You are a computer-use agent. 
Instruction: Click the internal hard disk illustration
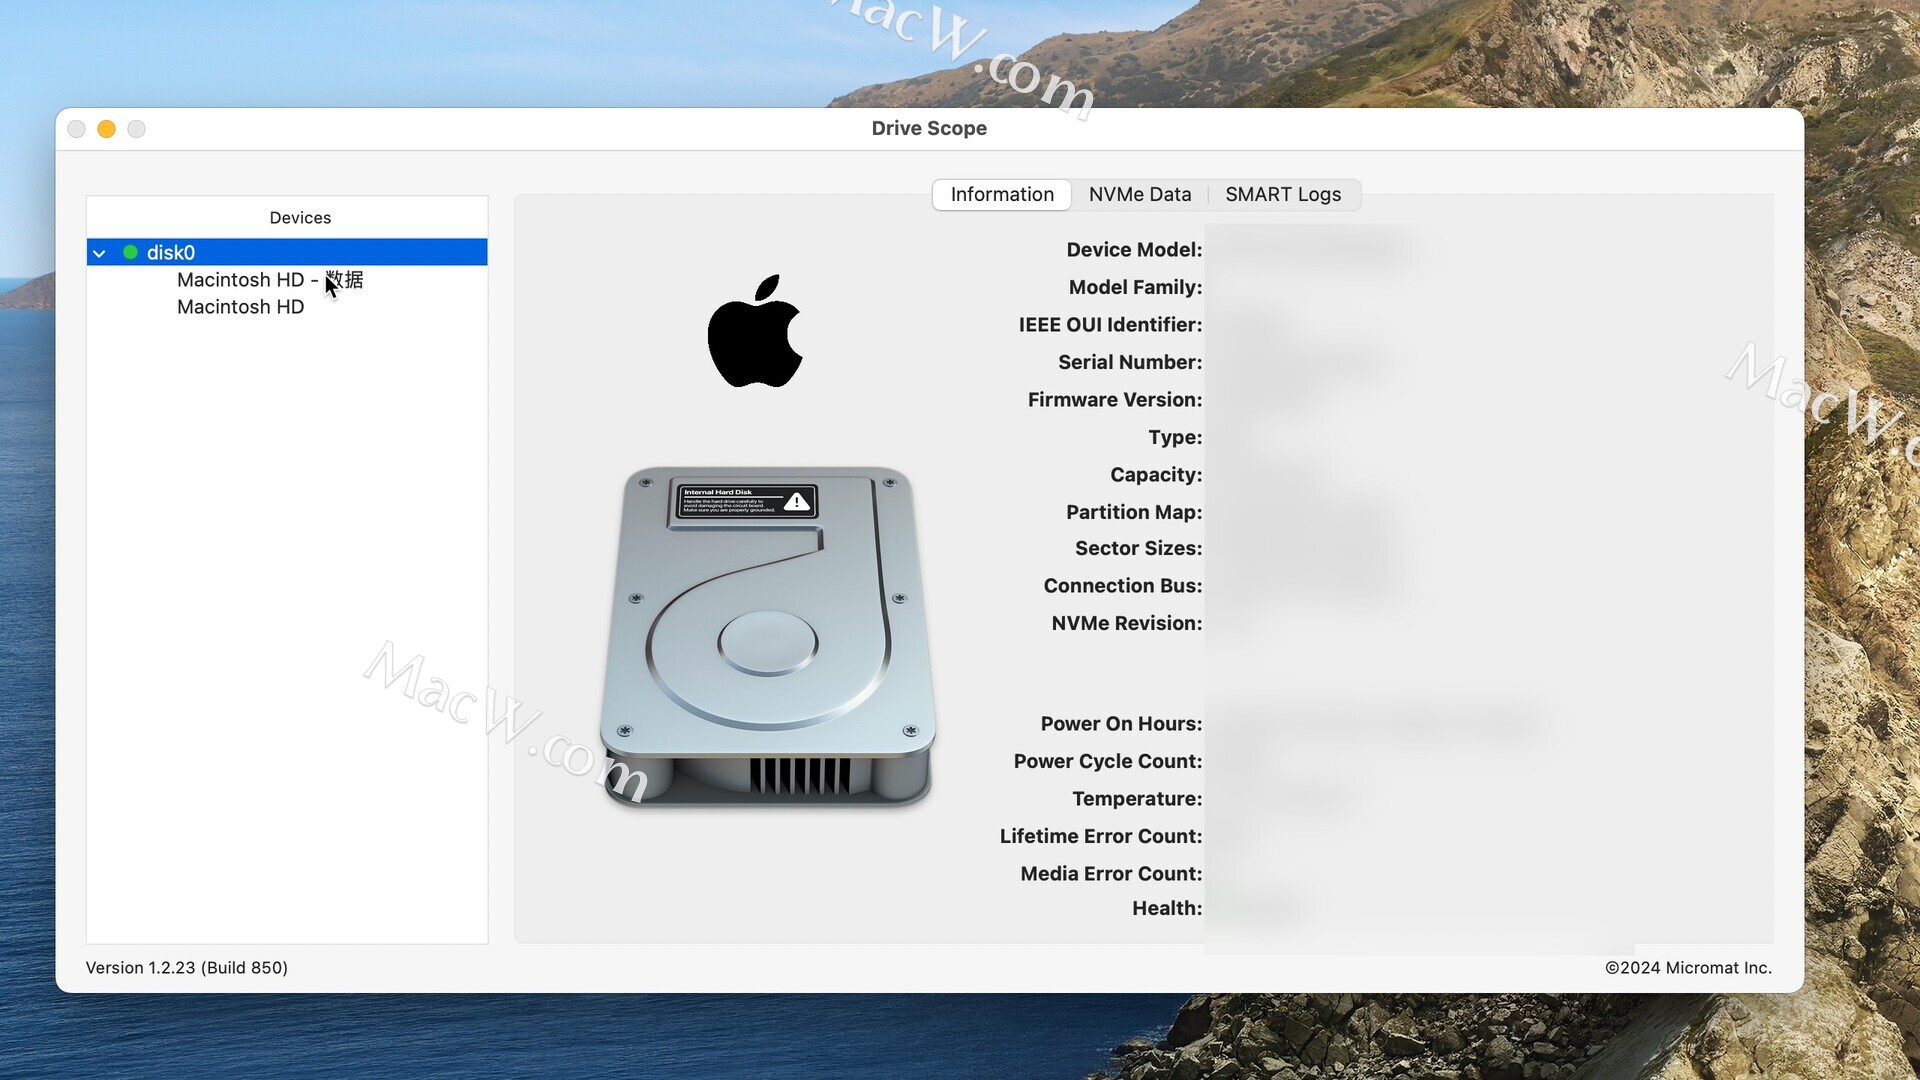(x=767, y=637)
